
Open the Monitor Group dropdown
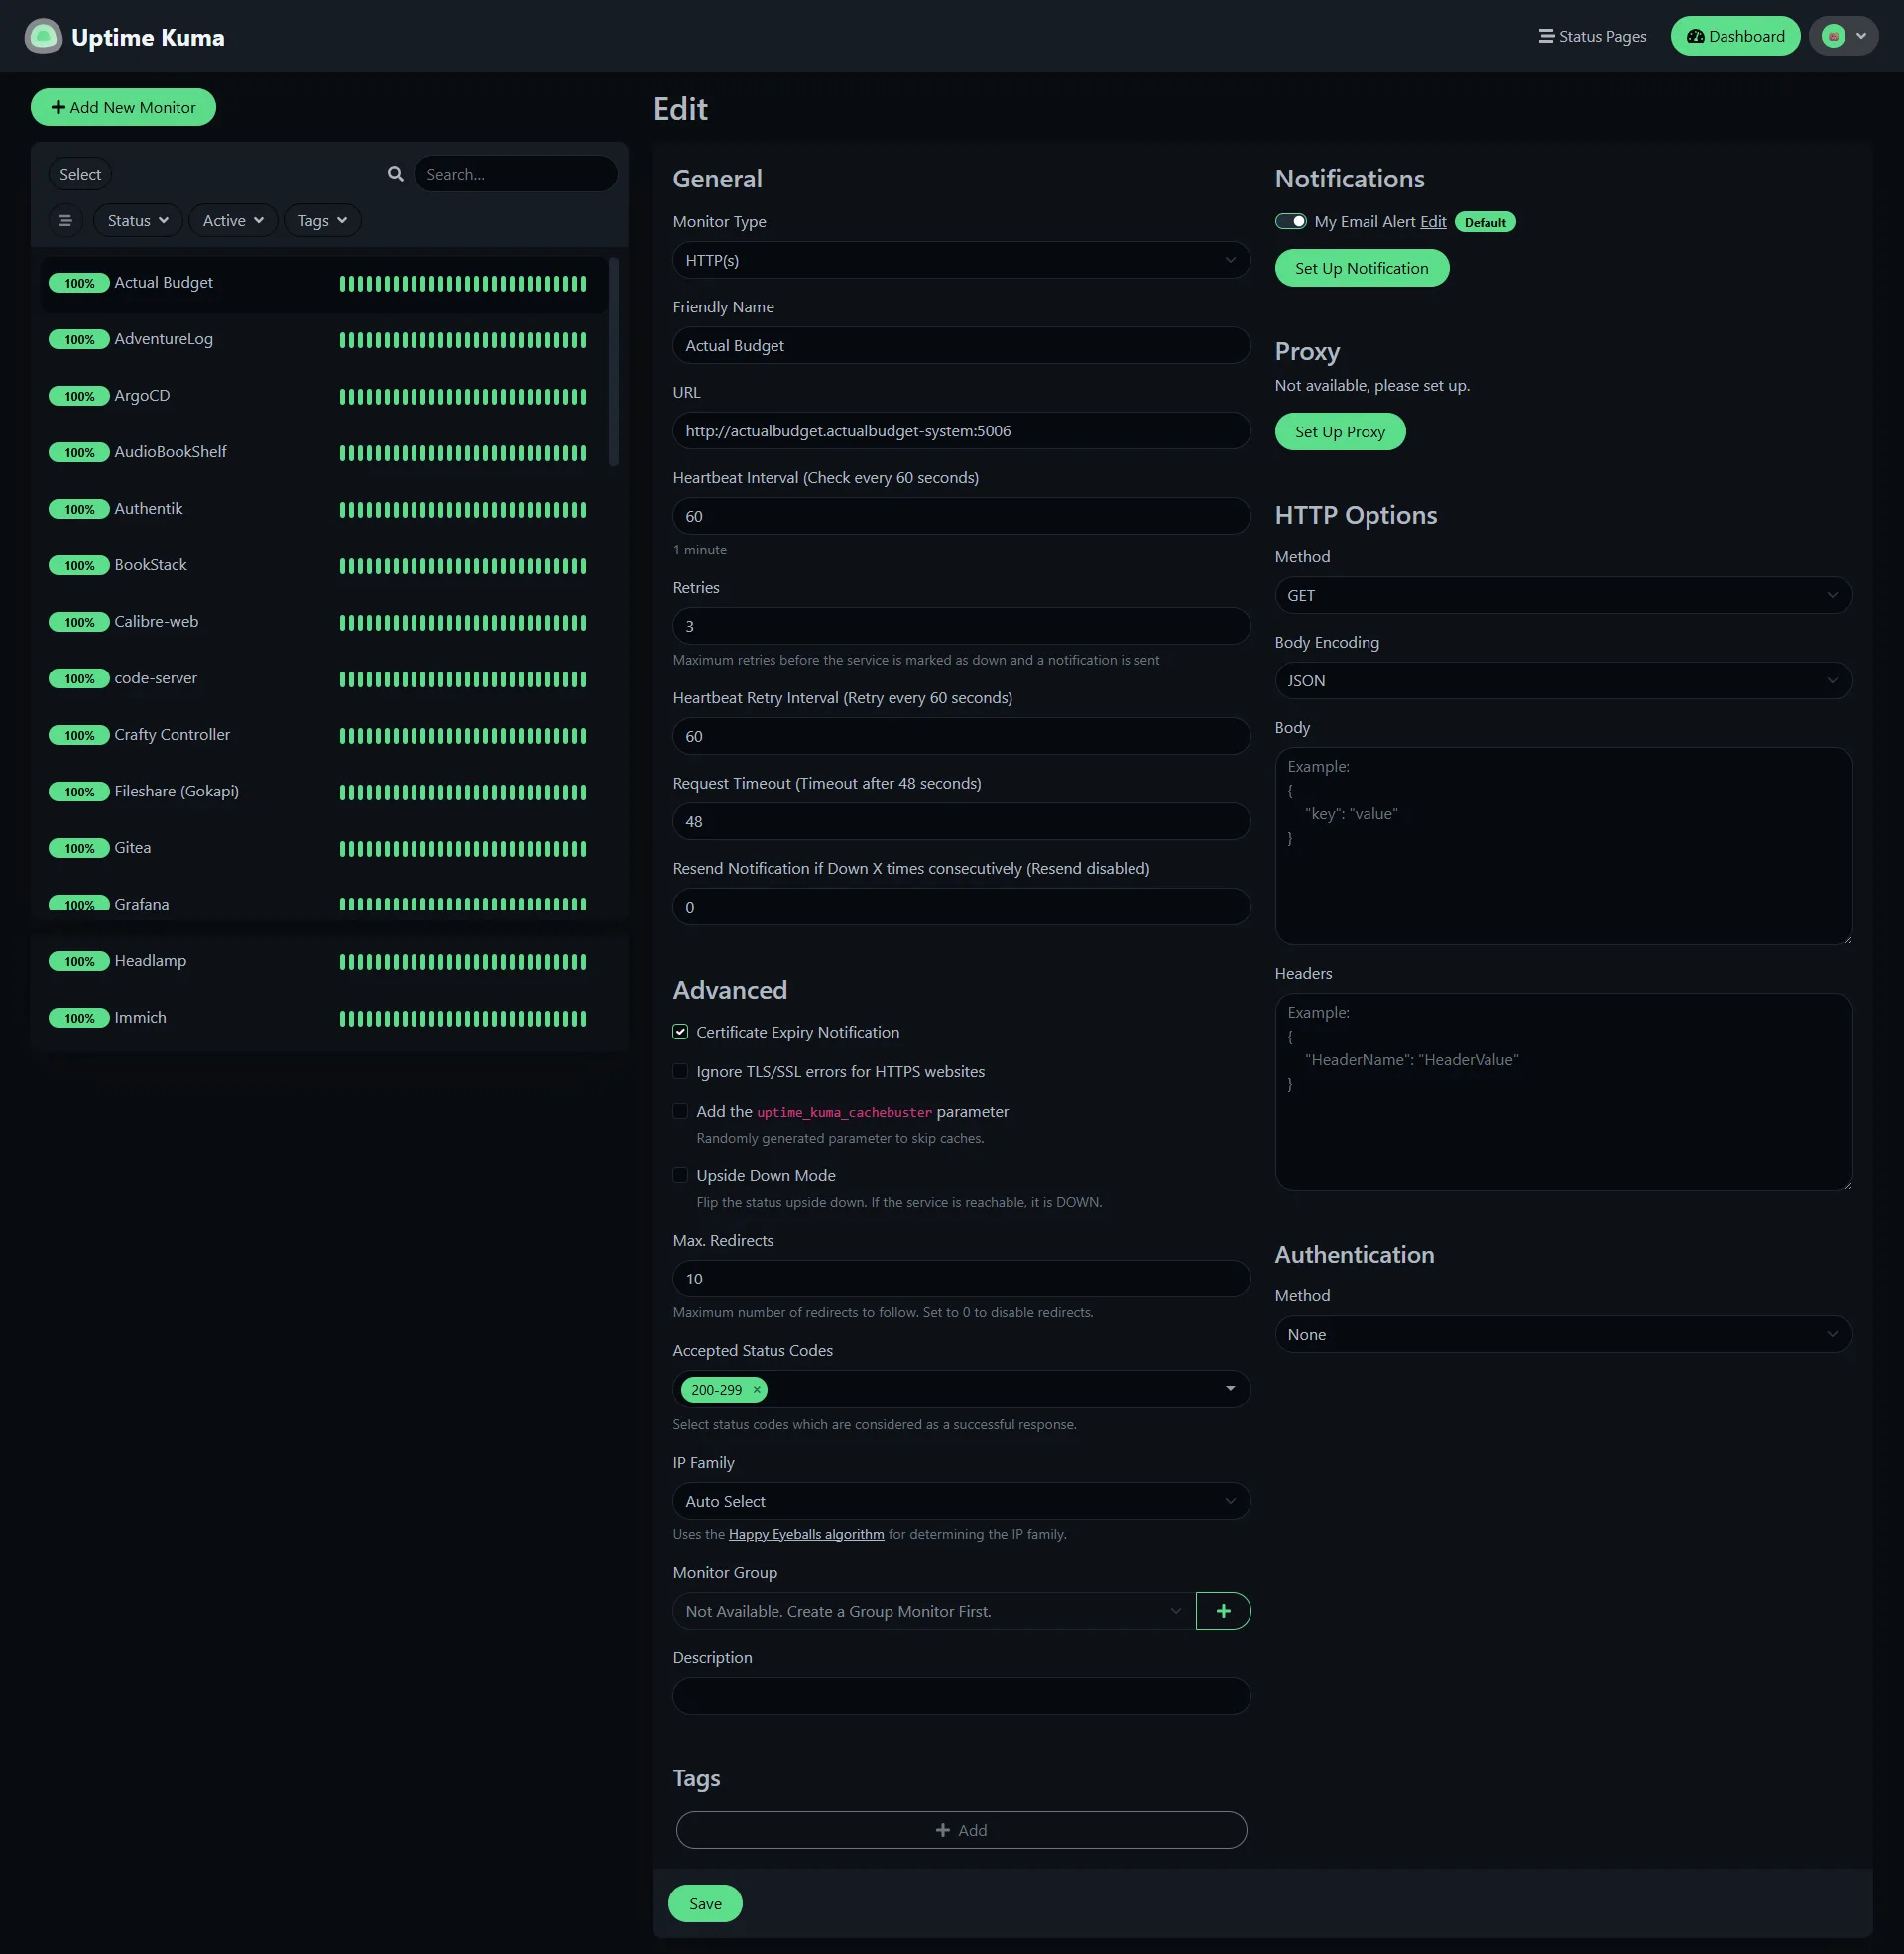(x=934, y=1611)
